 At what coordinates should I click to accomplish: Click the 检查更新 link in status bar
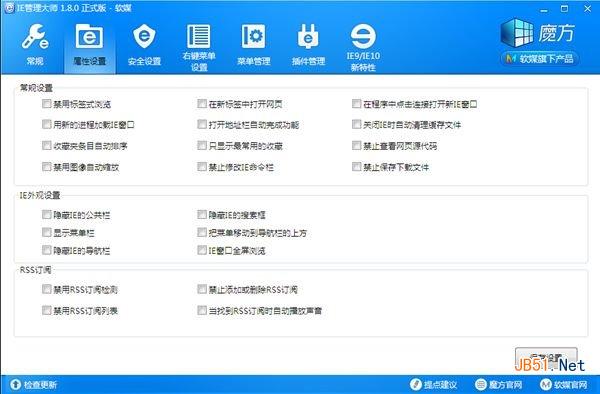click(x=34, y=384)
